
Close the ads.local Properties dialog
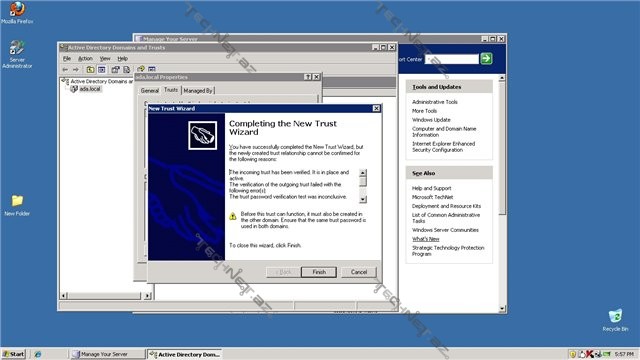(316, 77)
